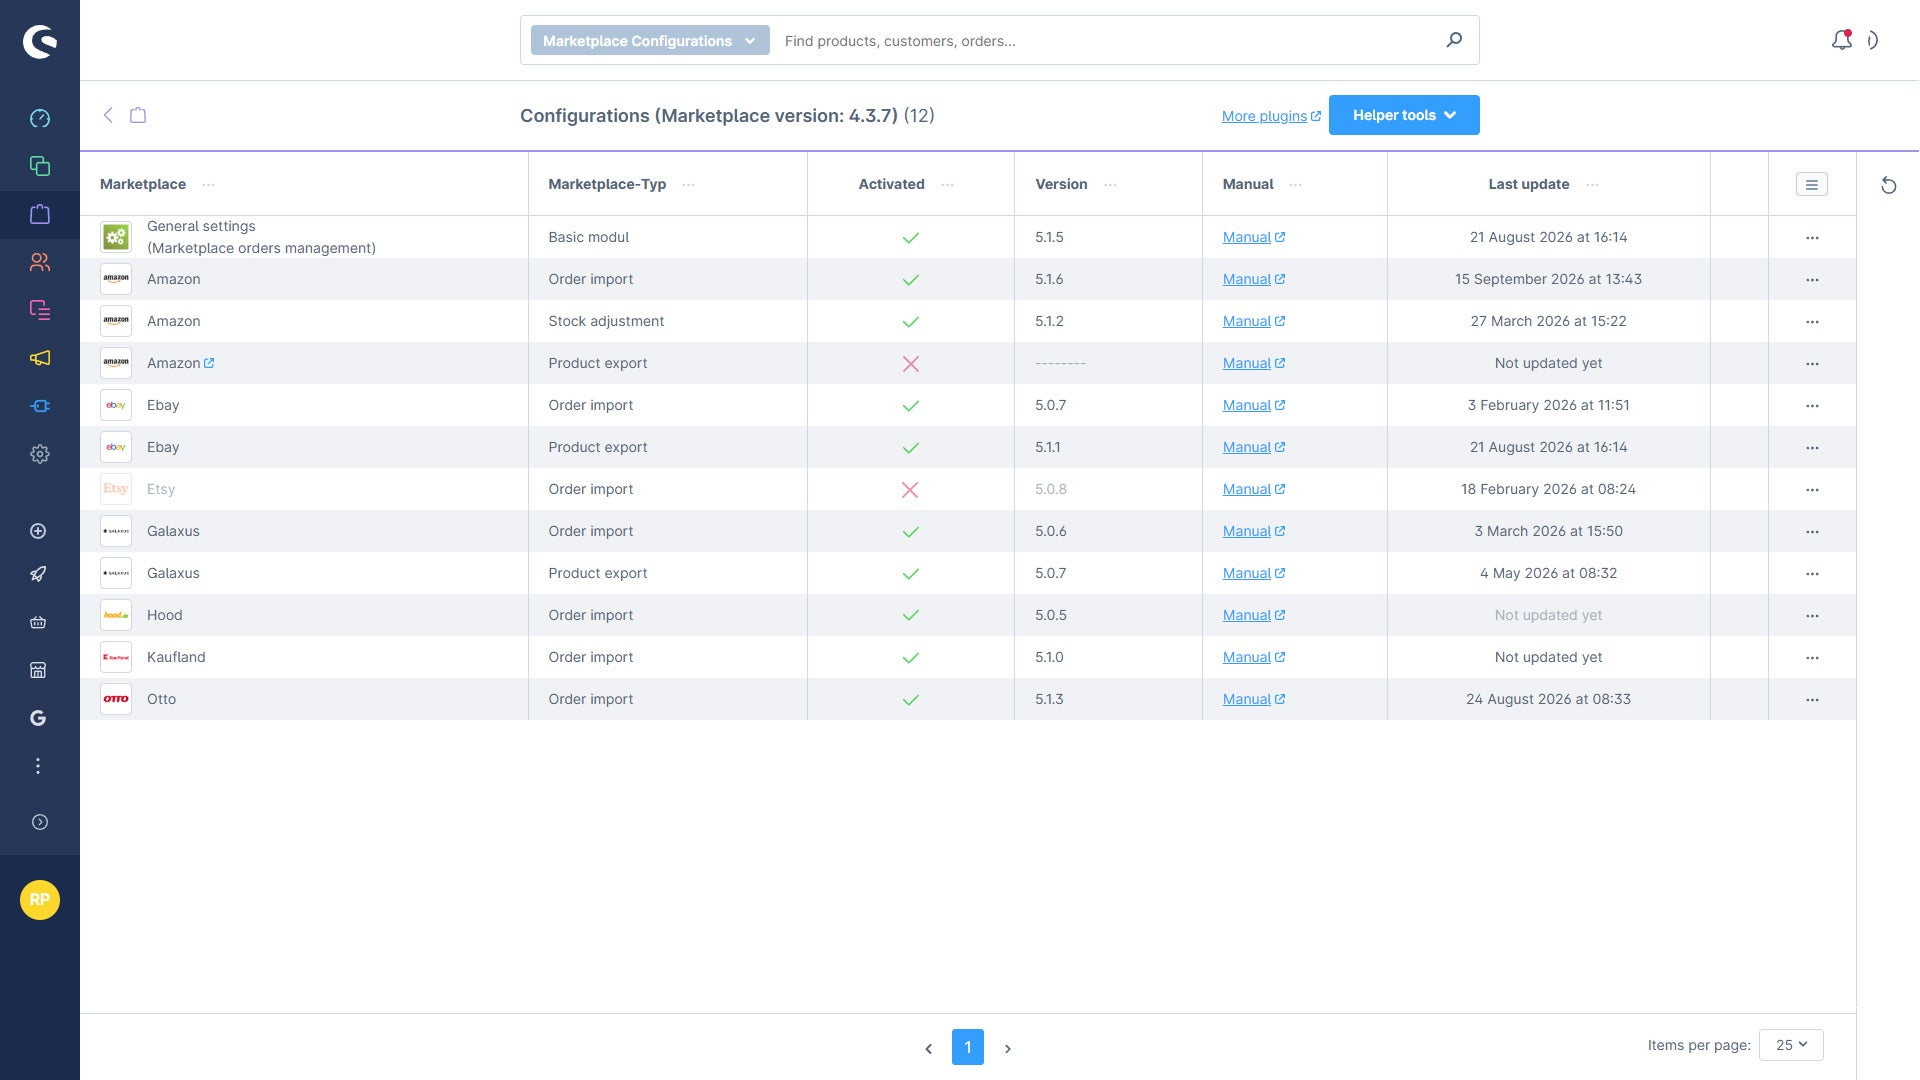Click the Google G icon in sidebar
The image size is (1920, 1080).
coord(38,718)
